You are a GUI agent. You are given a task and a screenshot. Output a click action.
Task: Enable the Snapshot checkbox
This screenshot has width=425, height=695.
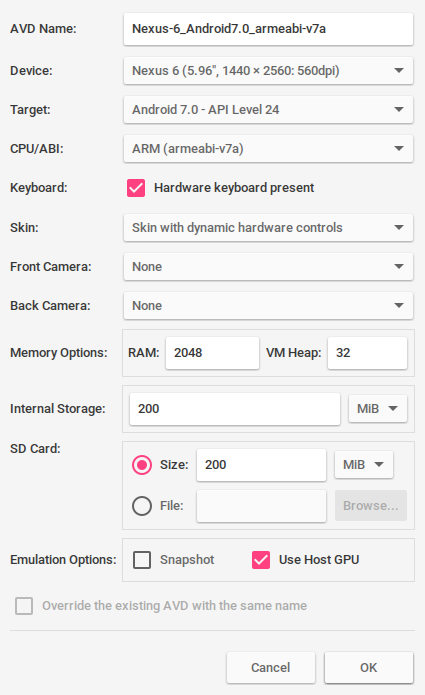coord(142,560)
